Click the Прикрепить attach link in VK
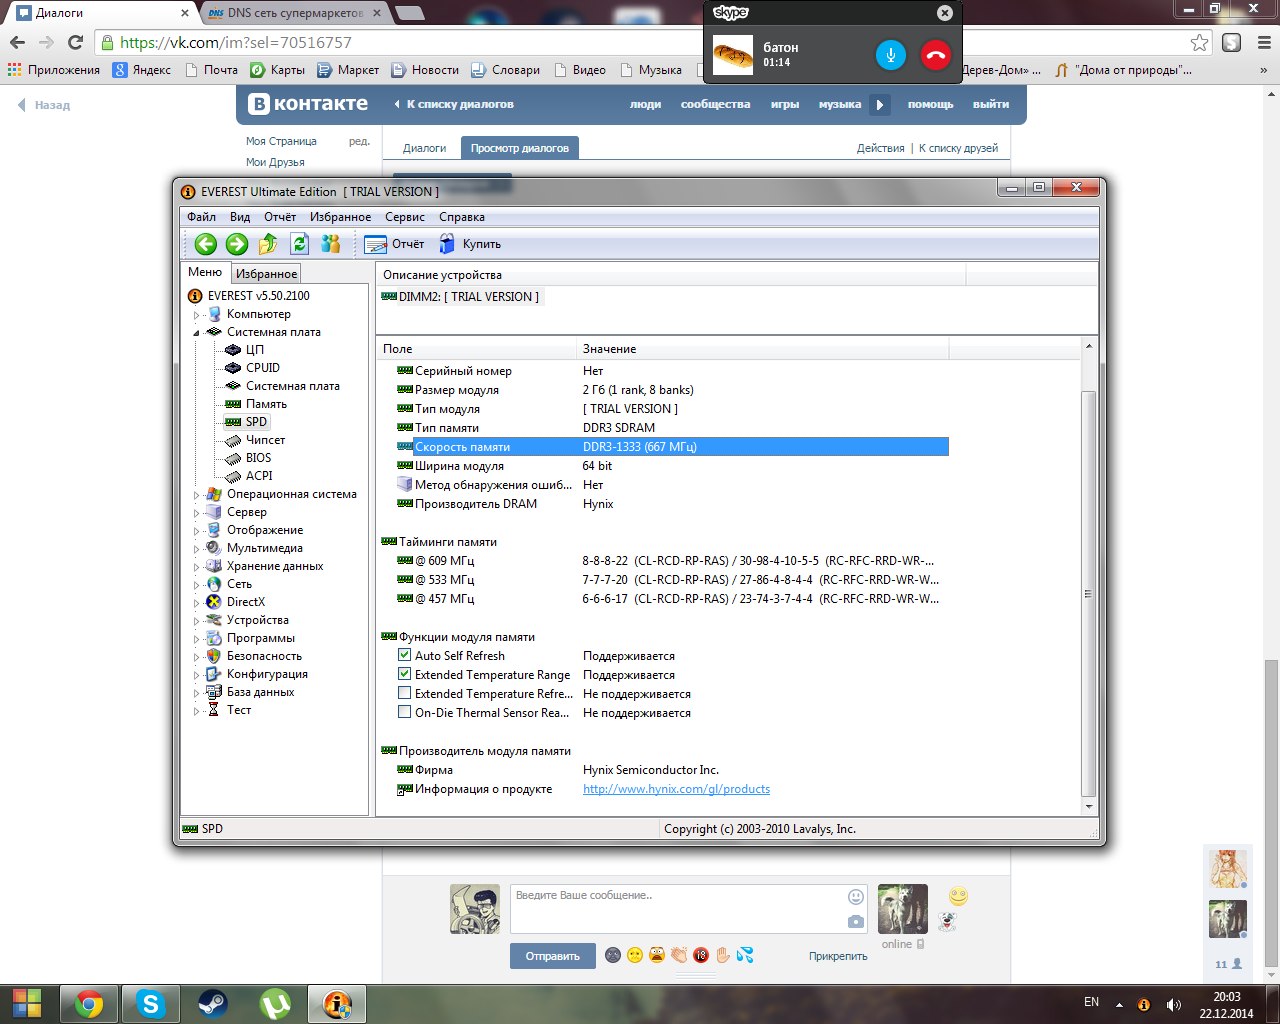The width and height of the screenshot is (1280, 1024). [x=838, y=956]
